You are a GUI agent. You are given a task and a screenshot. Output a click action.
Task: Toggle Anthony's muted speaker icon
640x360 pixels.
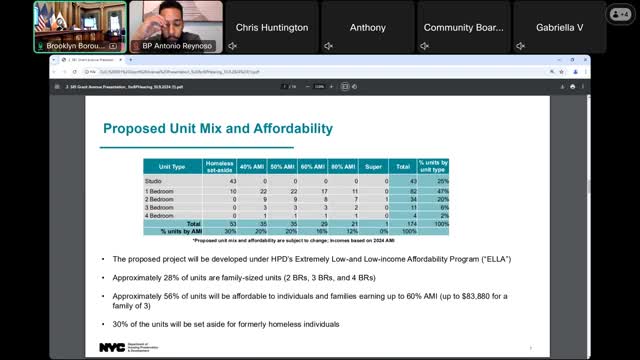point(329,46)
